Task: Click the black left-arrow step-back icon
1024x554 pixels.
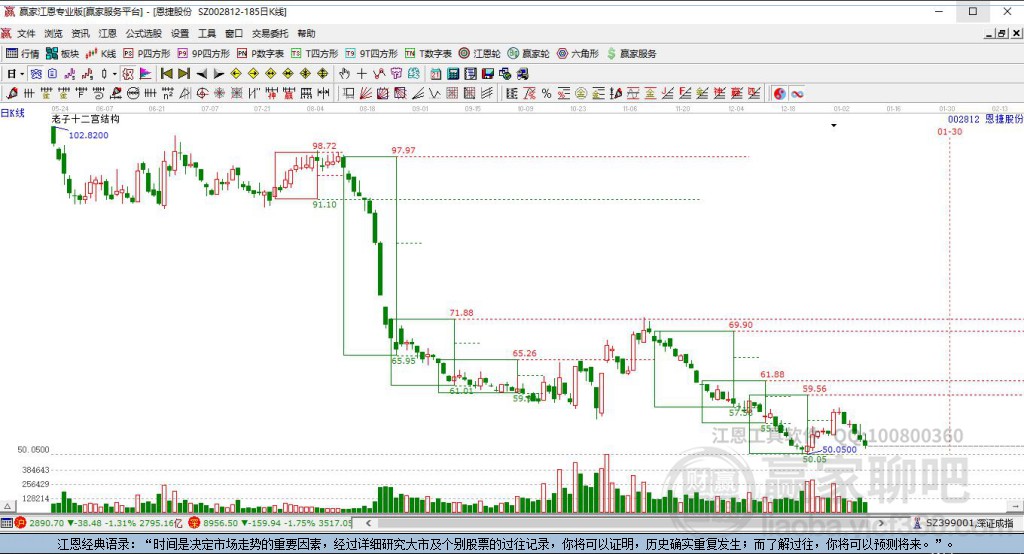Action: pyautogui.click(x=202, y=74)
